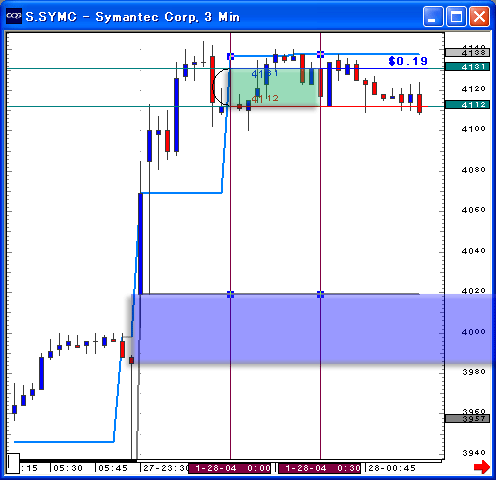Screen dimensions: 496x480
Task: Click the 4000 price scale label
Action: 473,332
